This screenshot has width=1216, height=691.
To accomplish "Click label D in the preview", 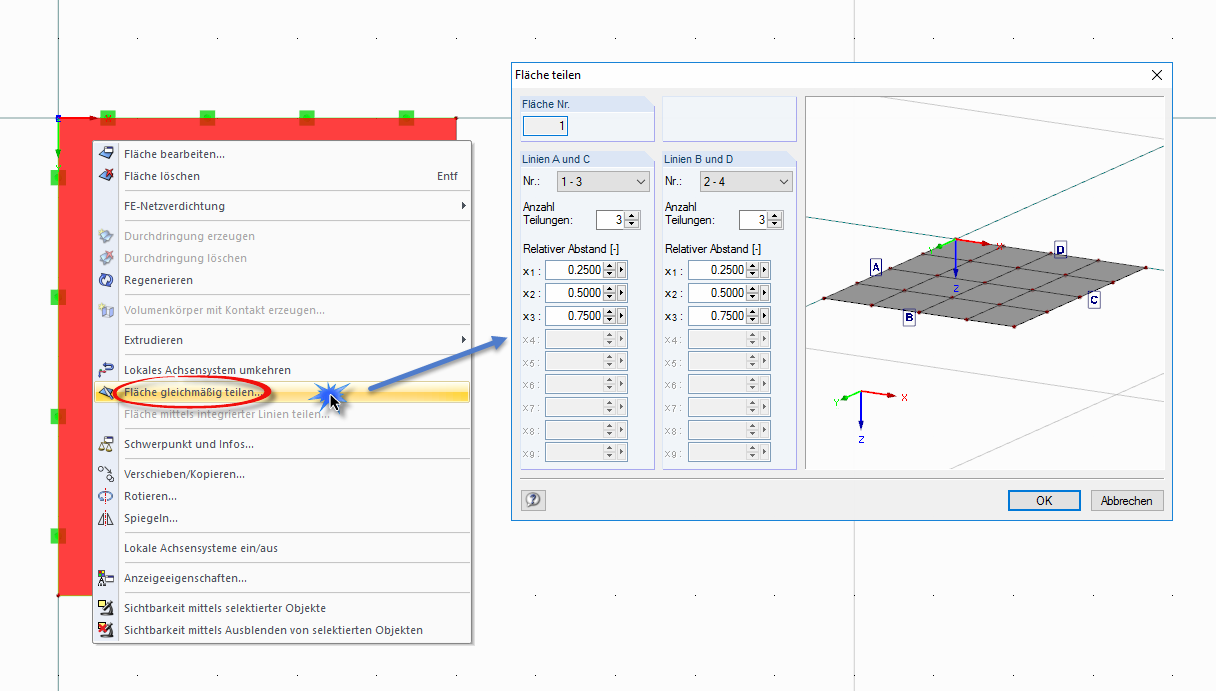I will pyautogui.click(x=1060, y=250).
